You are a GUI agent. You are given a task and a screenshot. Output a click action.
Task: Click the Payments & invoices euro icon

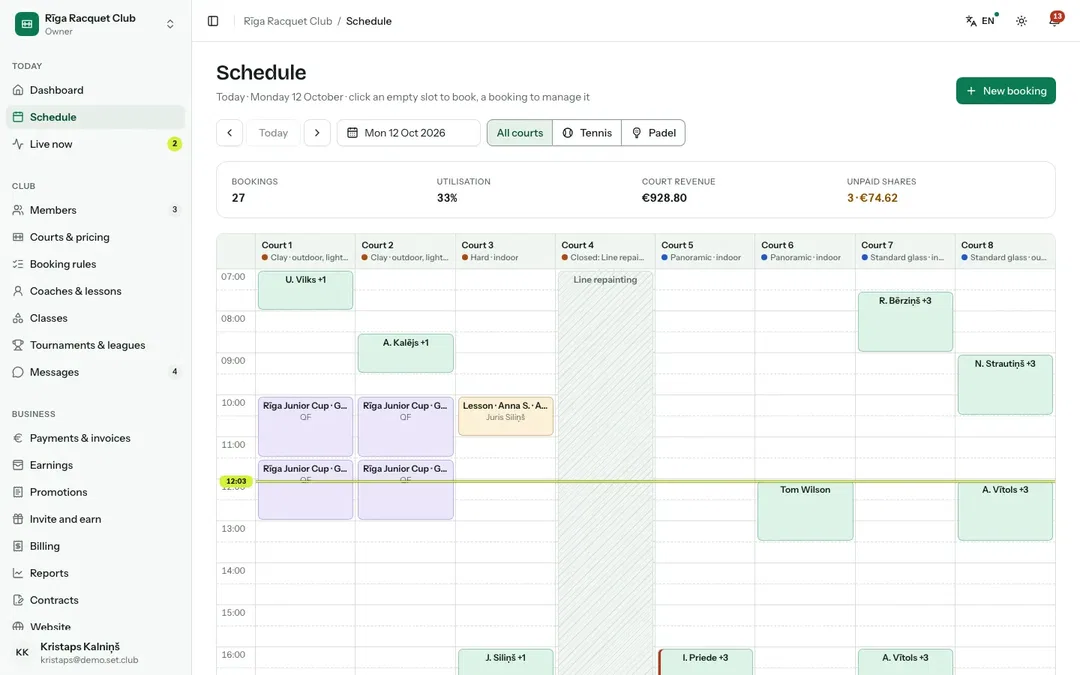18,438
